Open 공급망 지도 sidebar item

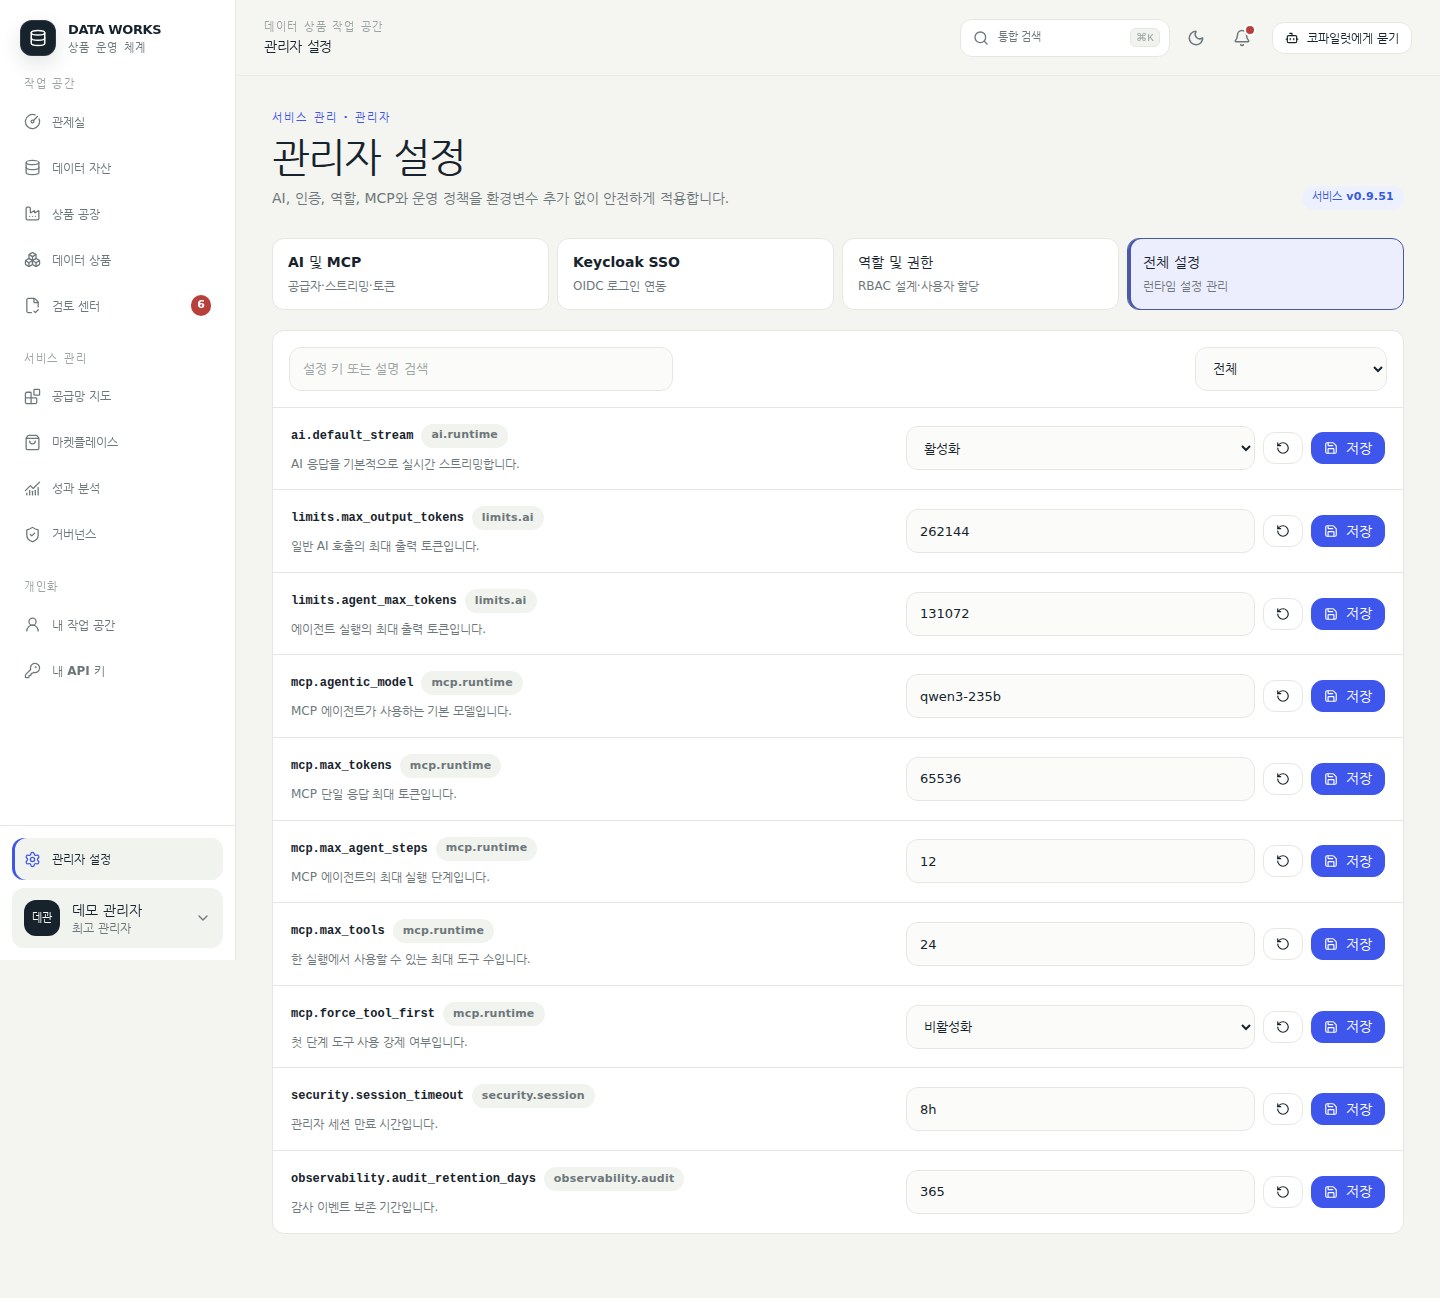coord(117,396)
